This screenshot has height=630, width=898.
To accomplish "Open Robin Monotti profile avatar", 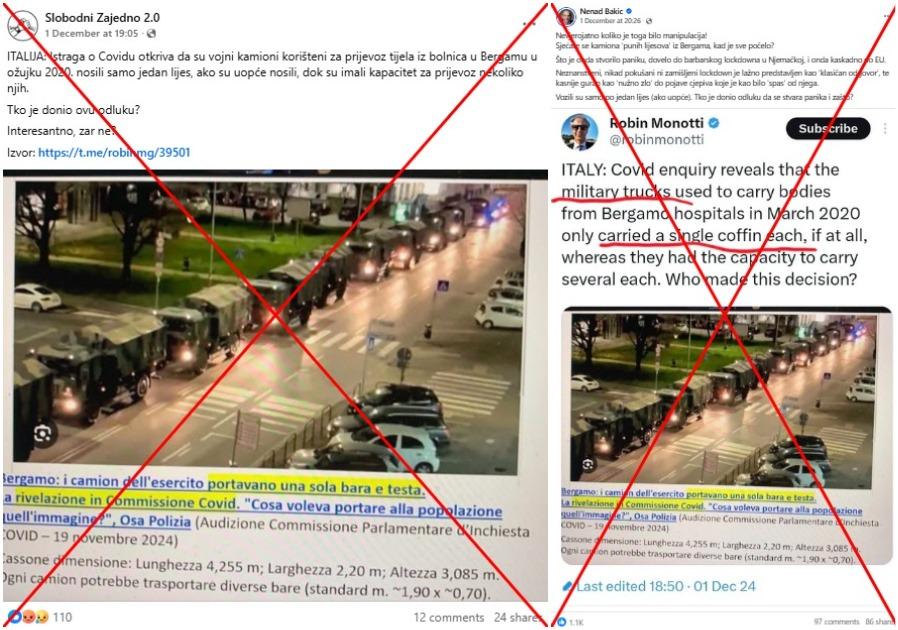I will coord(580,132).
